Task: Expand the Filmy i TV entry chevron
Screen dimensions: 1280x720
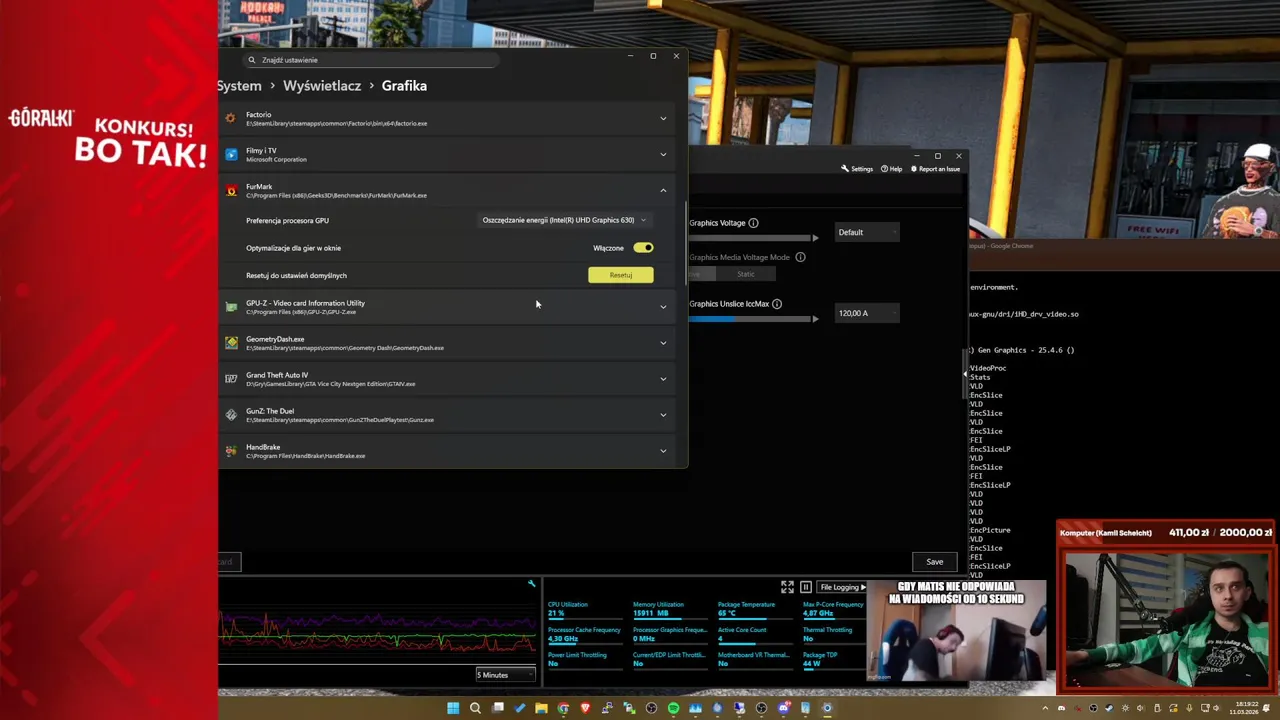Action: 663,154
